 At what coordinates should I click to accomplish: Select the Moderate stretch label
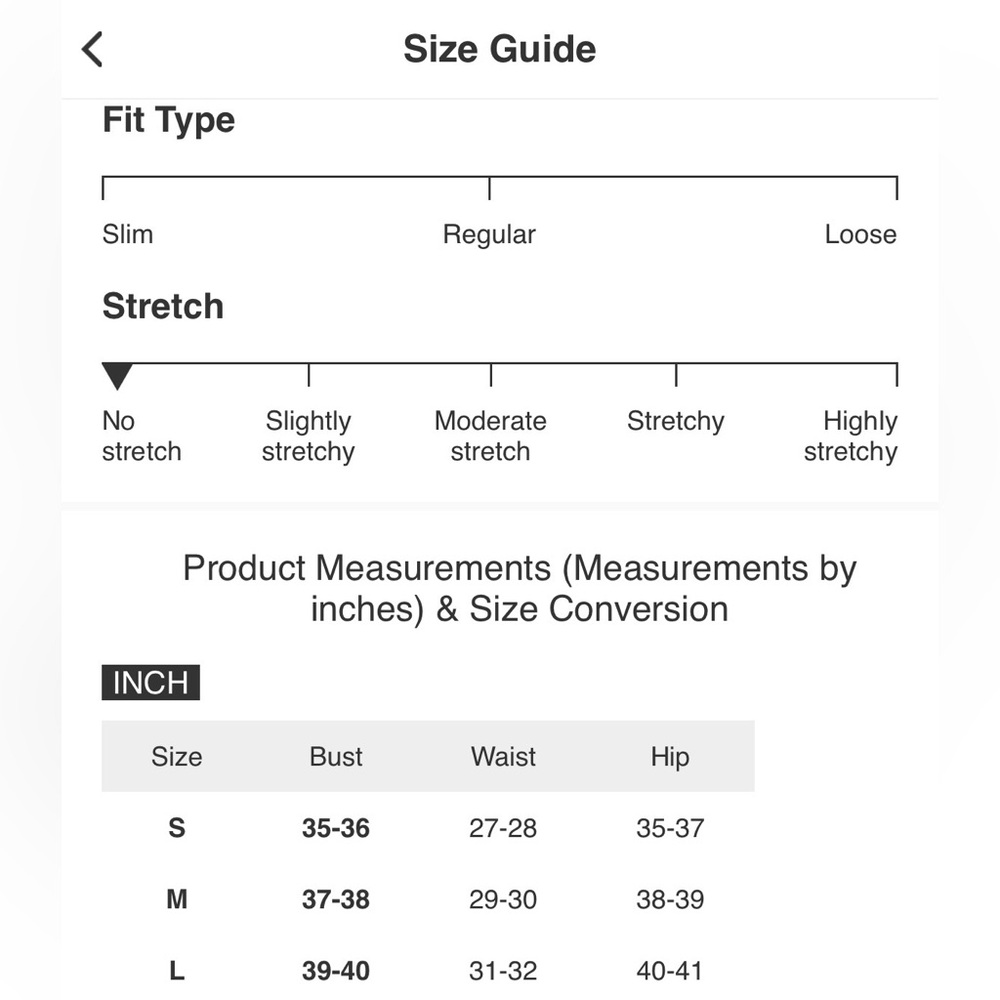click(490, 436)
